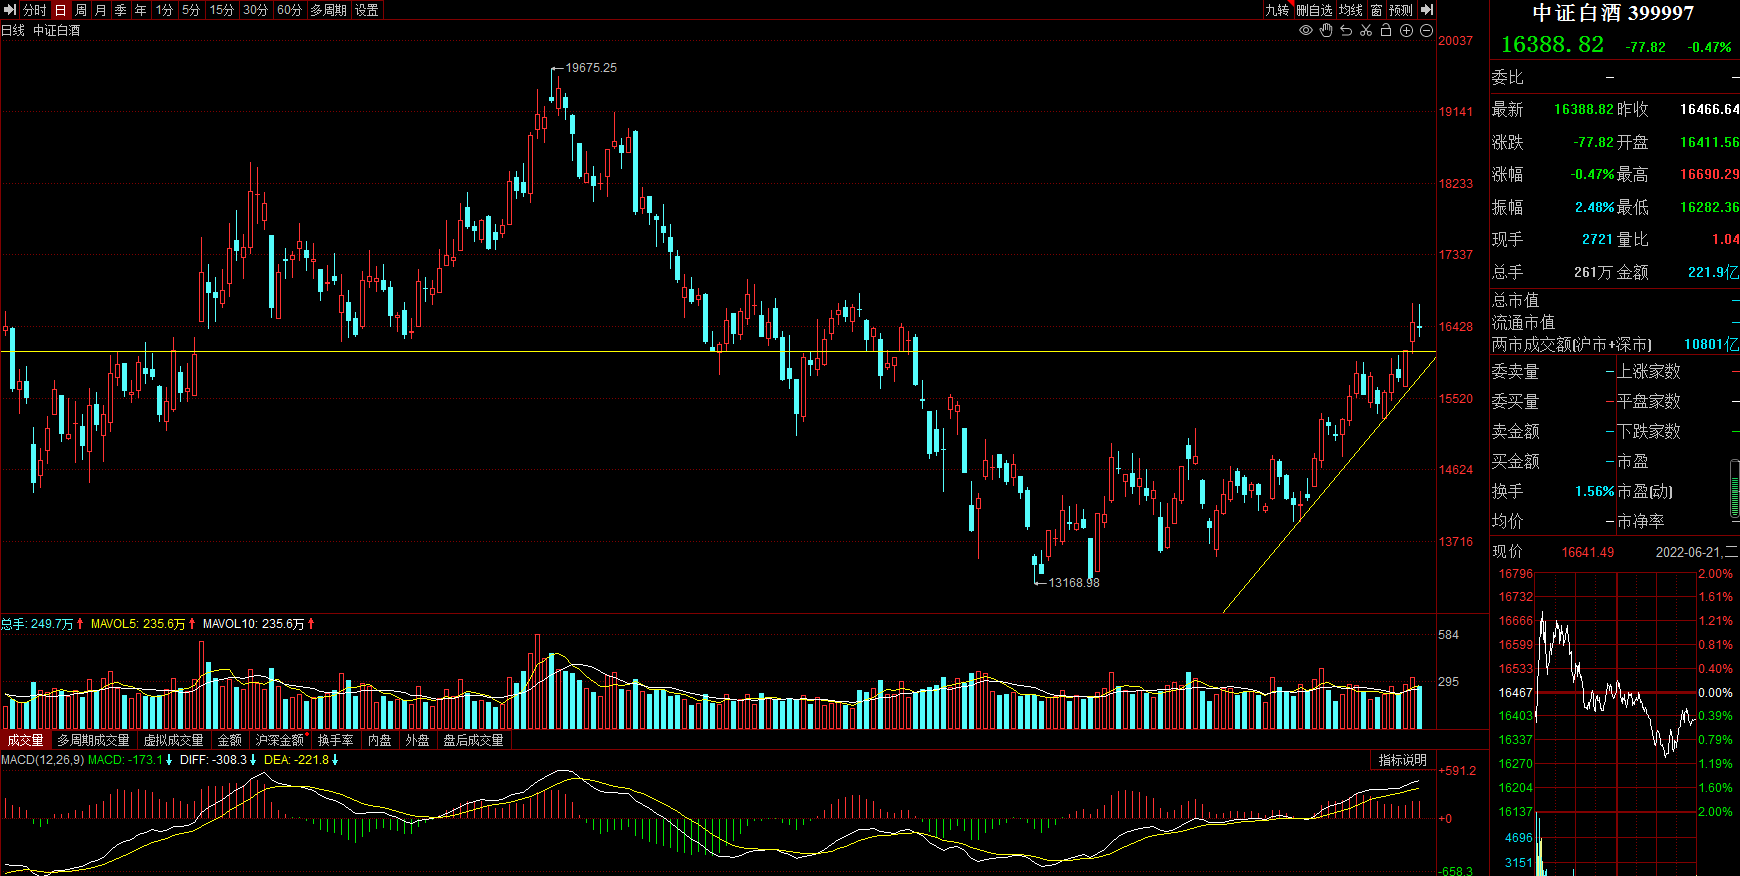Zoom out with the minus circle icon
This screenshot has height=876, width=1740.
[1426, 30]
